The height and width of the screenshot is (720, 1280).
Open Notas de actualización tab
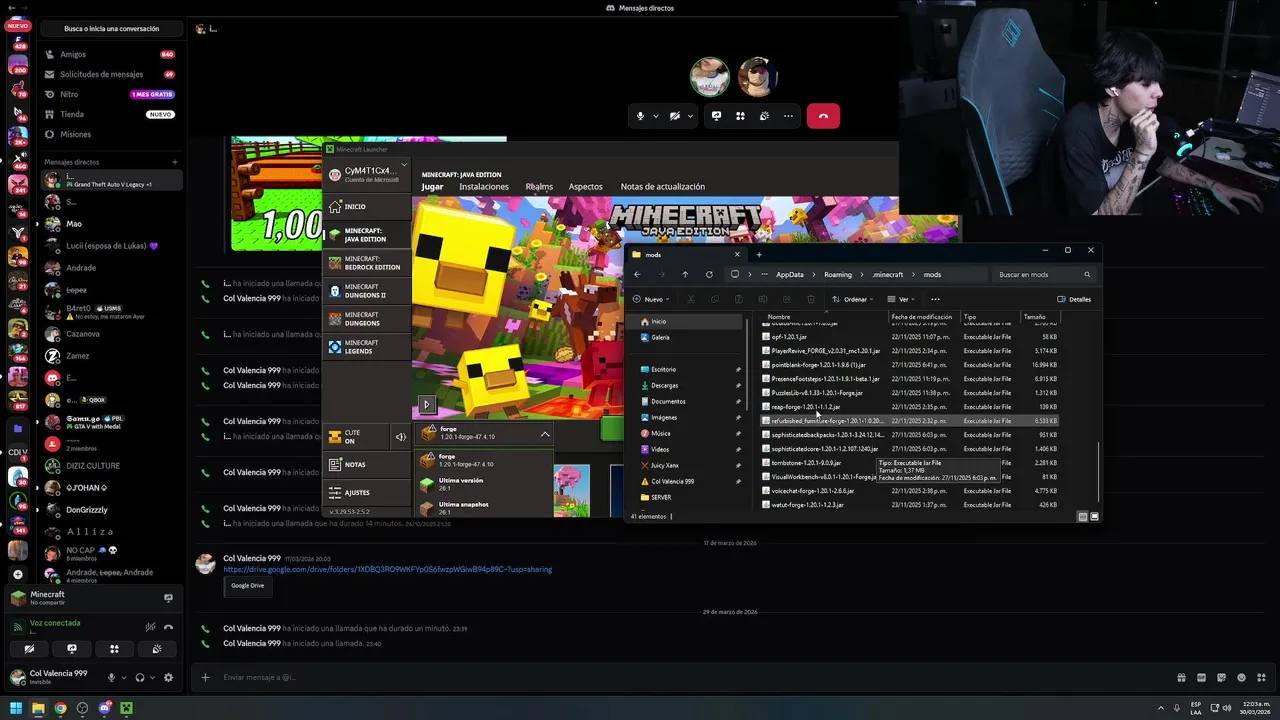click(x=662, y=186)
